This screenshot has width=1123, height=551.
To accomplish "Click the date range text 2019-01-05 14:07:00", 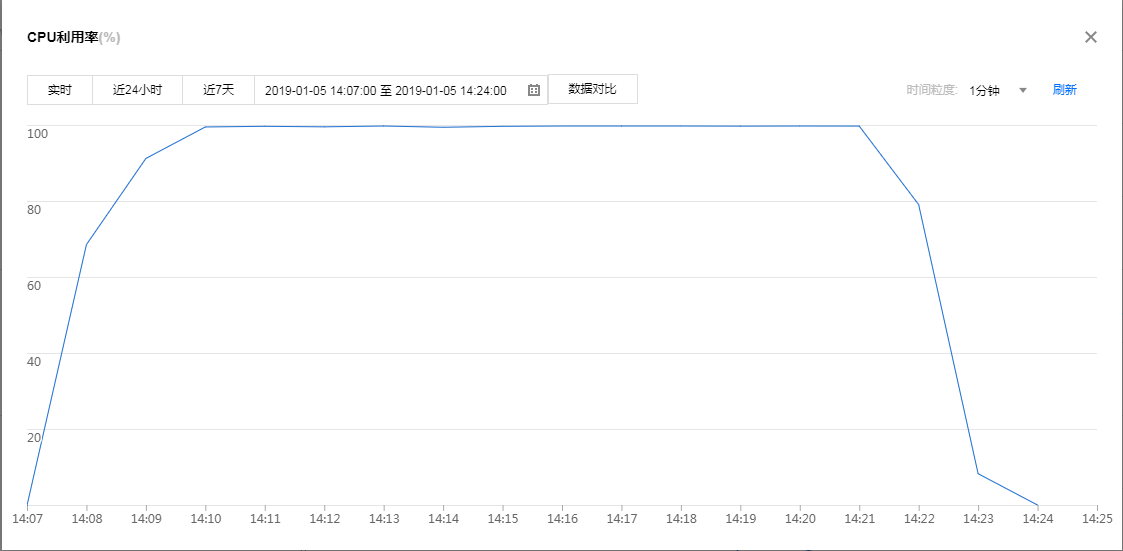I will (320, 91).
